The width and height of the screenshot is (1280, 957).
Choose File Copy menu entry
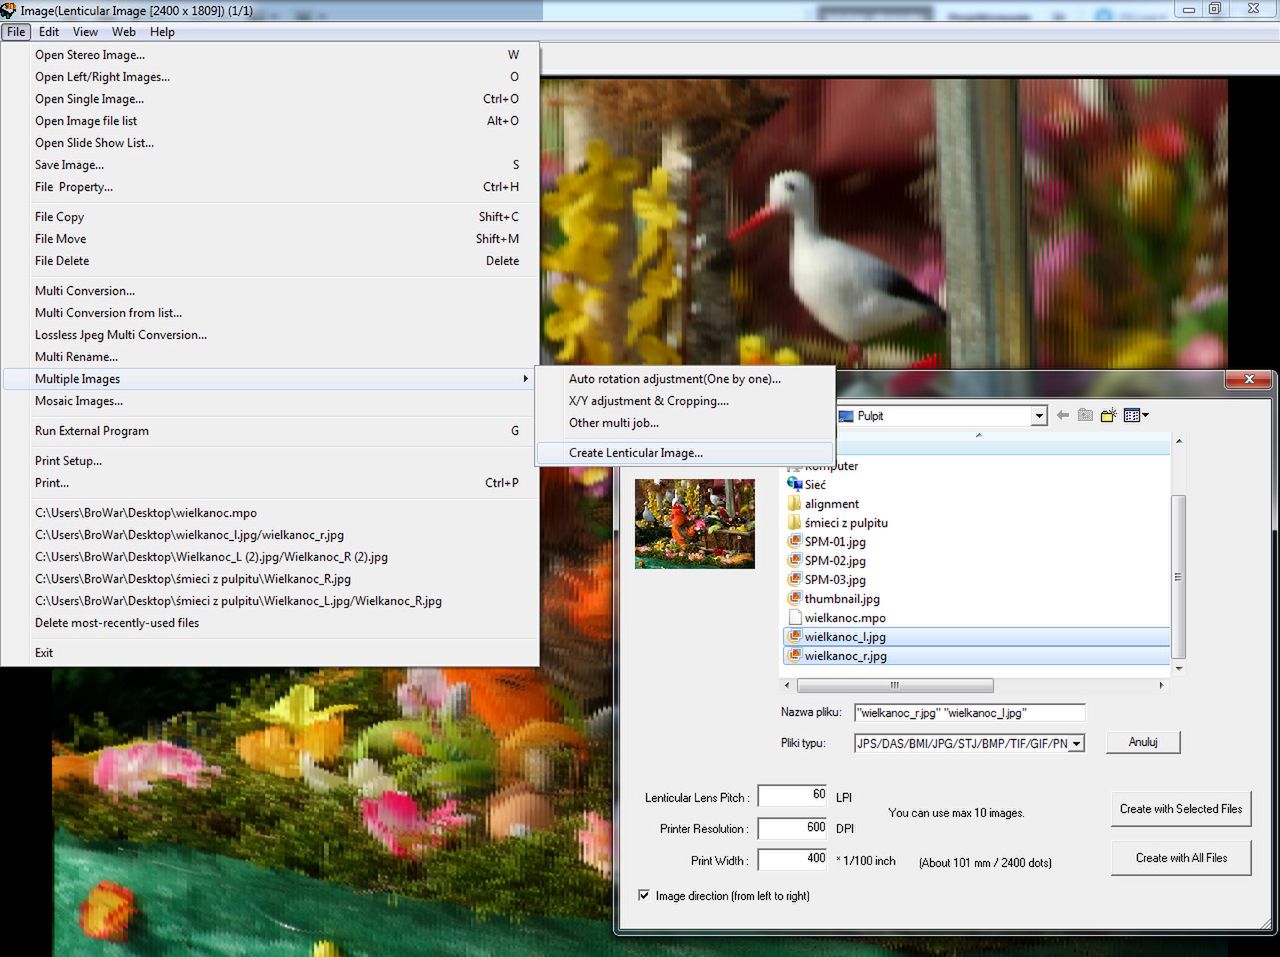click(270, 217)
